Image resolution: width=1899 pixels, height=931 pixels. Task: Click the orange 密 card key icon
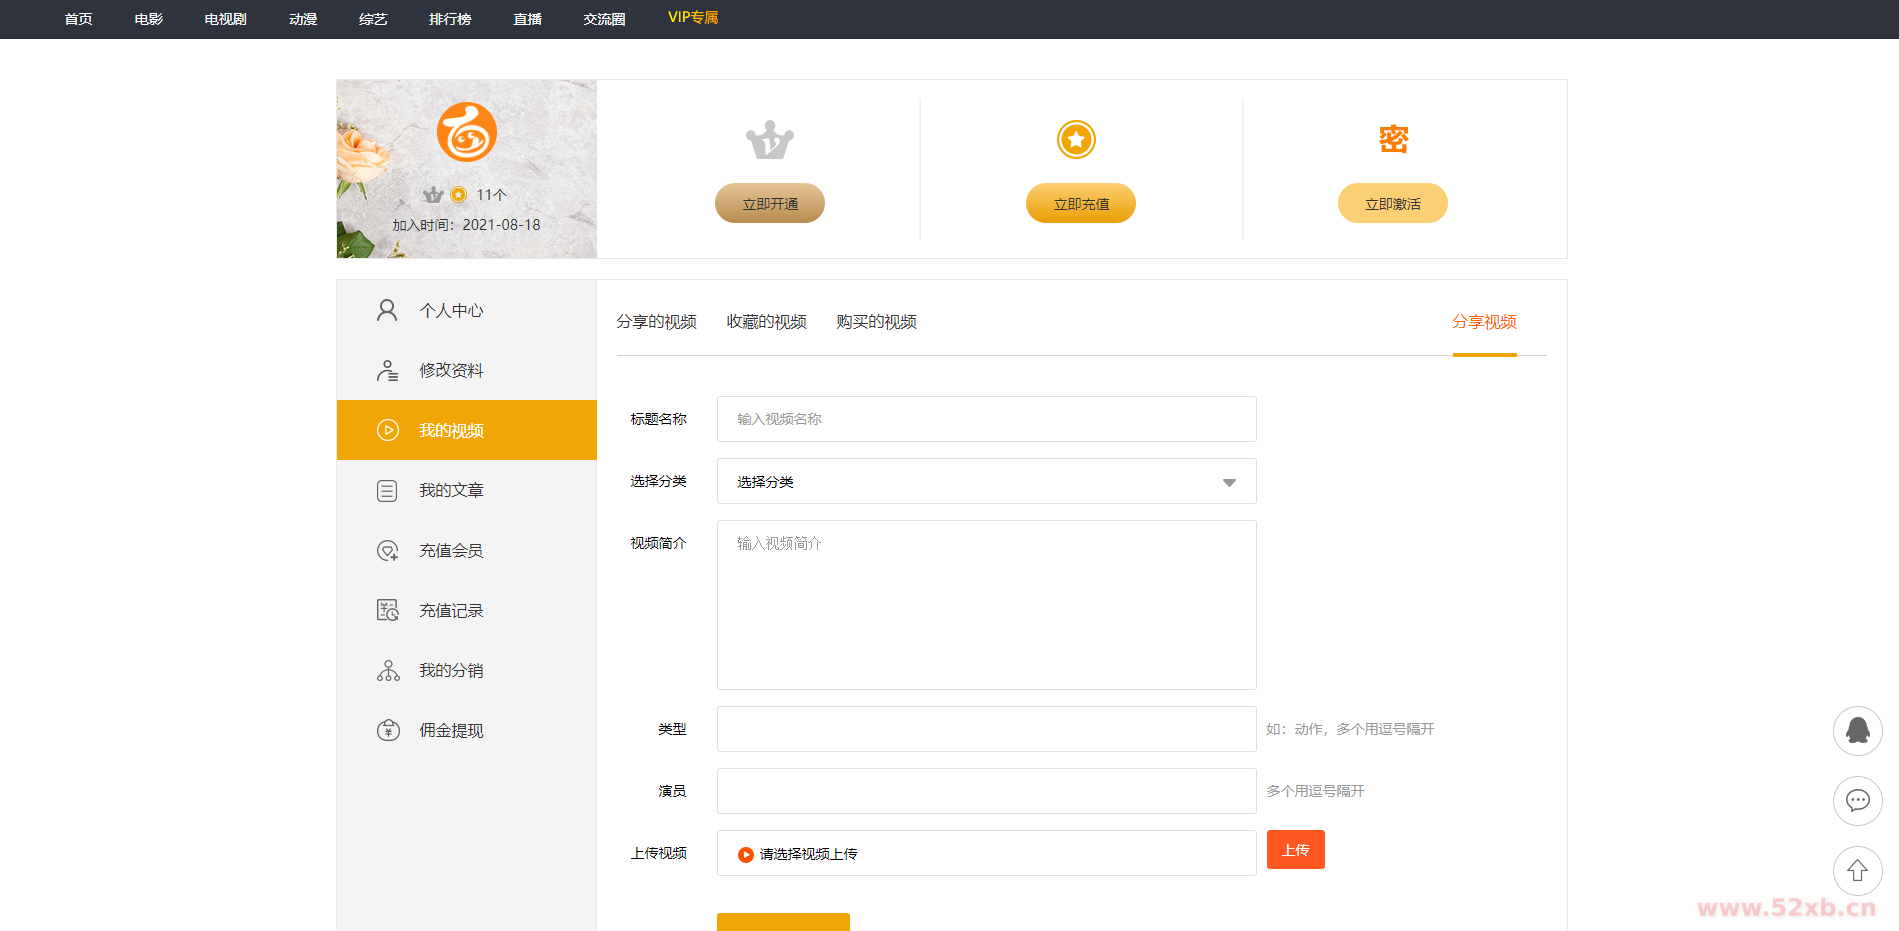coord(1393,139)
